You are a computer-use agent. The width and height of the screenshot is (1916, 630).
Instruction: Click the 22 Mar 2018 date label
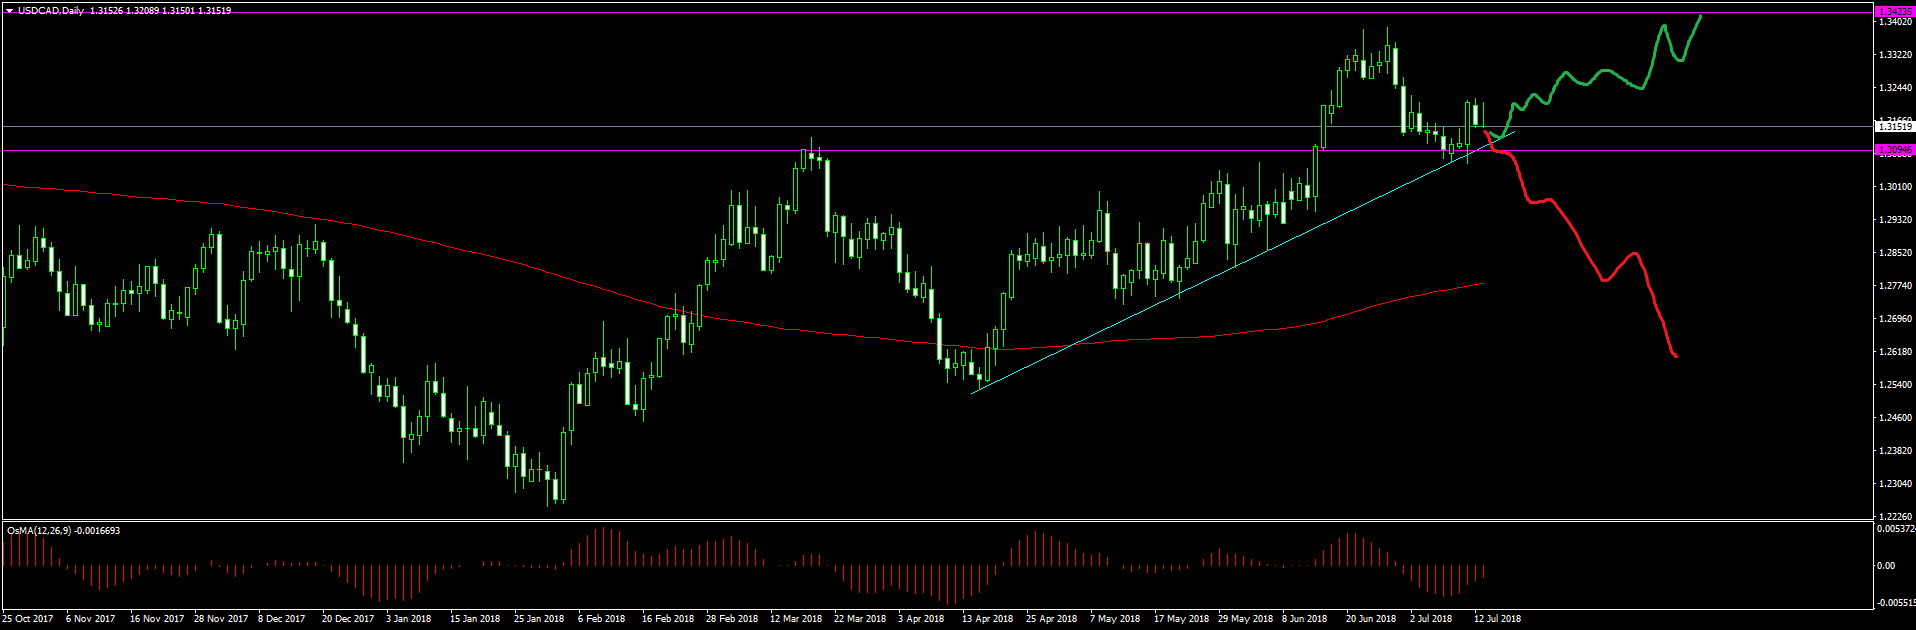pos(860,619)
